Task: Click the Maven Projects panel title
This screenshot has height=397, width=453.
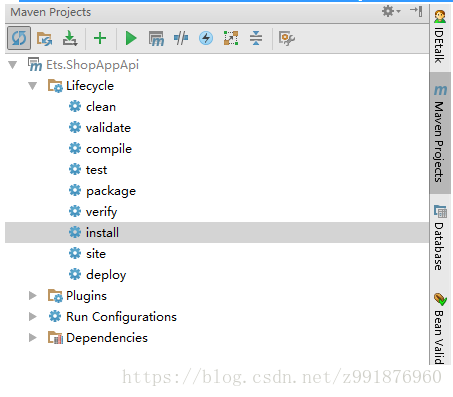Action: pyautogui.click(x=51, y=12)
